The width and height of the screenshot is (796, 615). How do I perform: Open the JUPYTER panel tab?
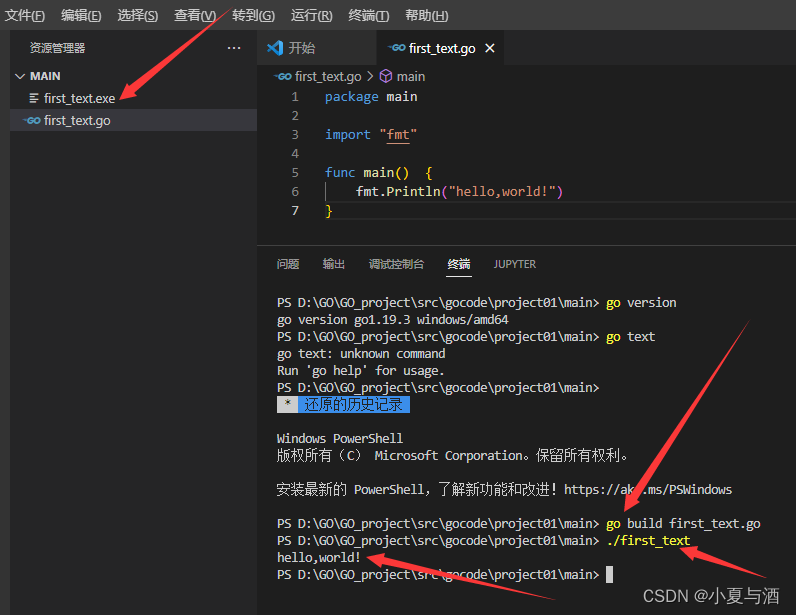(515, 264)
